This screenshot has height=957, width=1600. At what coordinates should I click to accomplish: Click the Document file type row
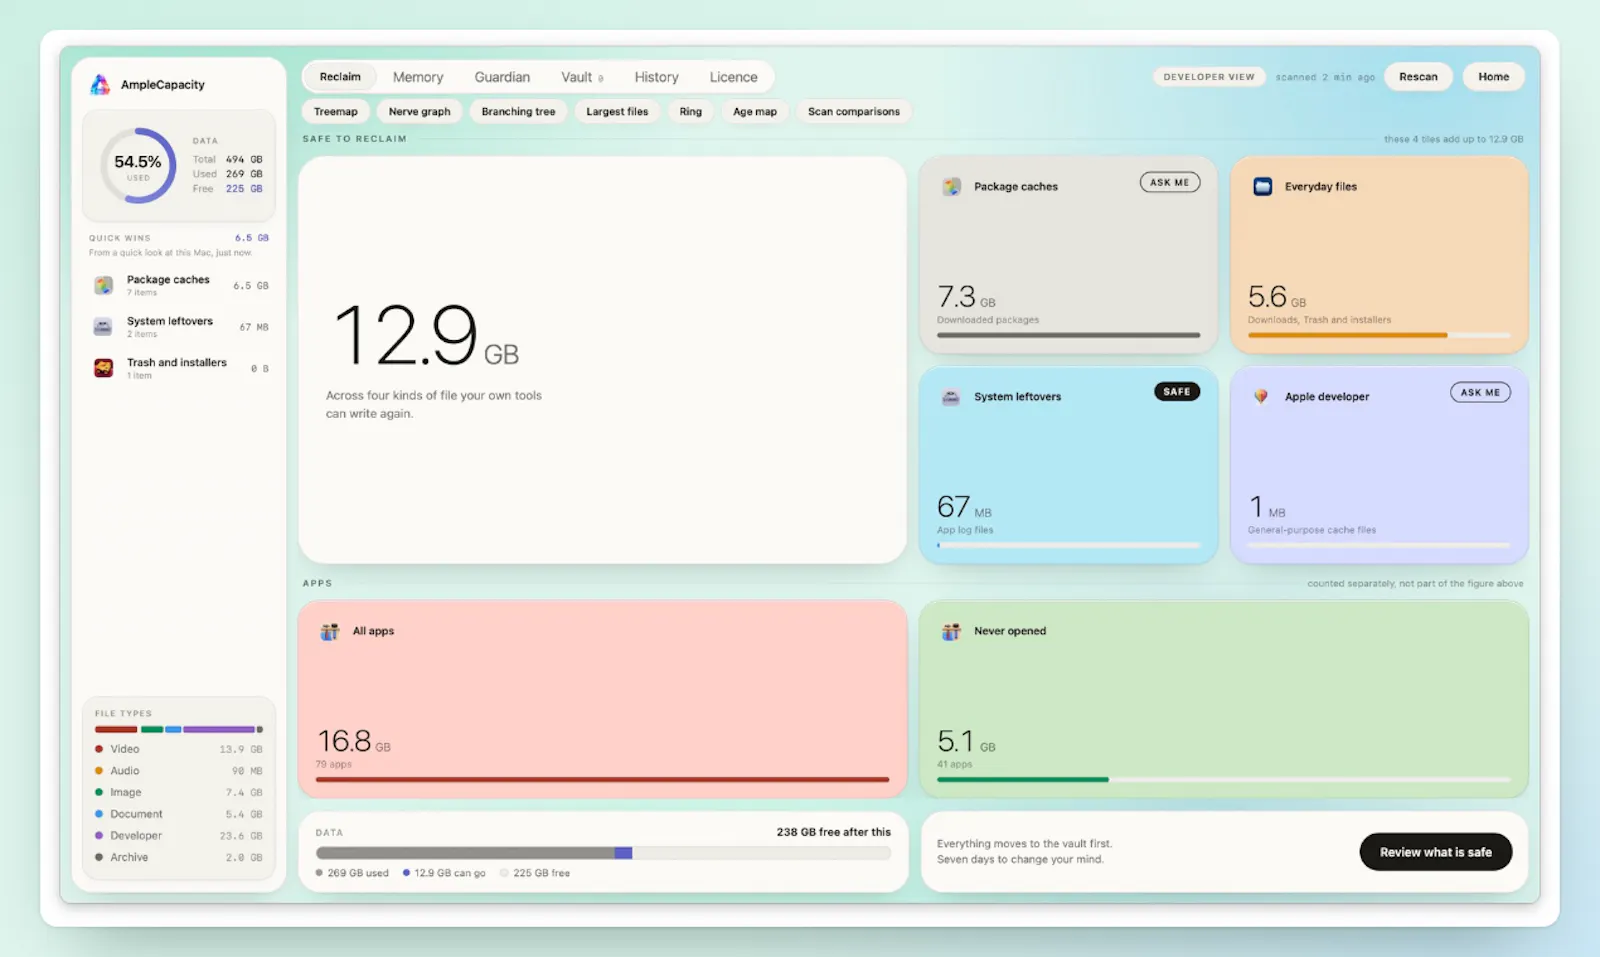click(x=178, y=814)
